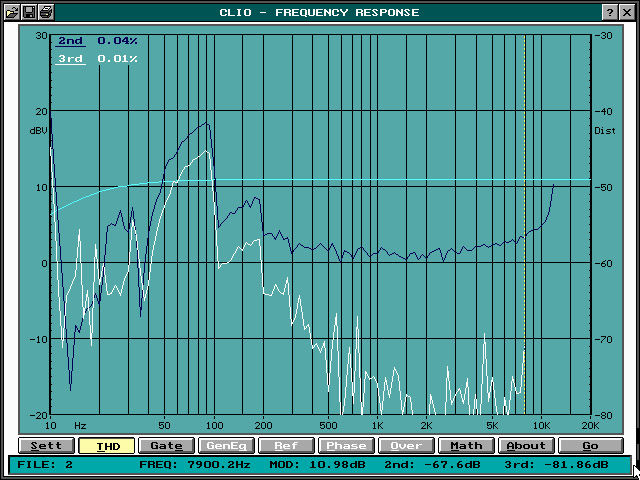This screenshot has width=640, height=480.
Task: Click 3rd: -81.86dB status readout
Action: pos(556,465)
